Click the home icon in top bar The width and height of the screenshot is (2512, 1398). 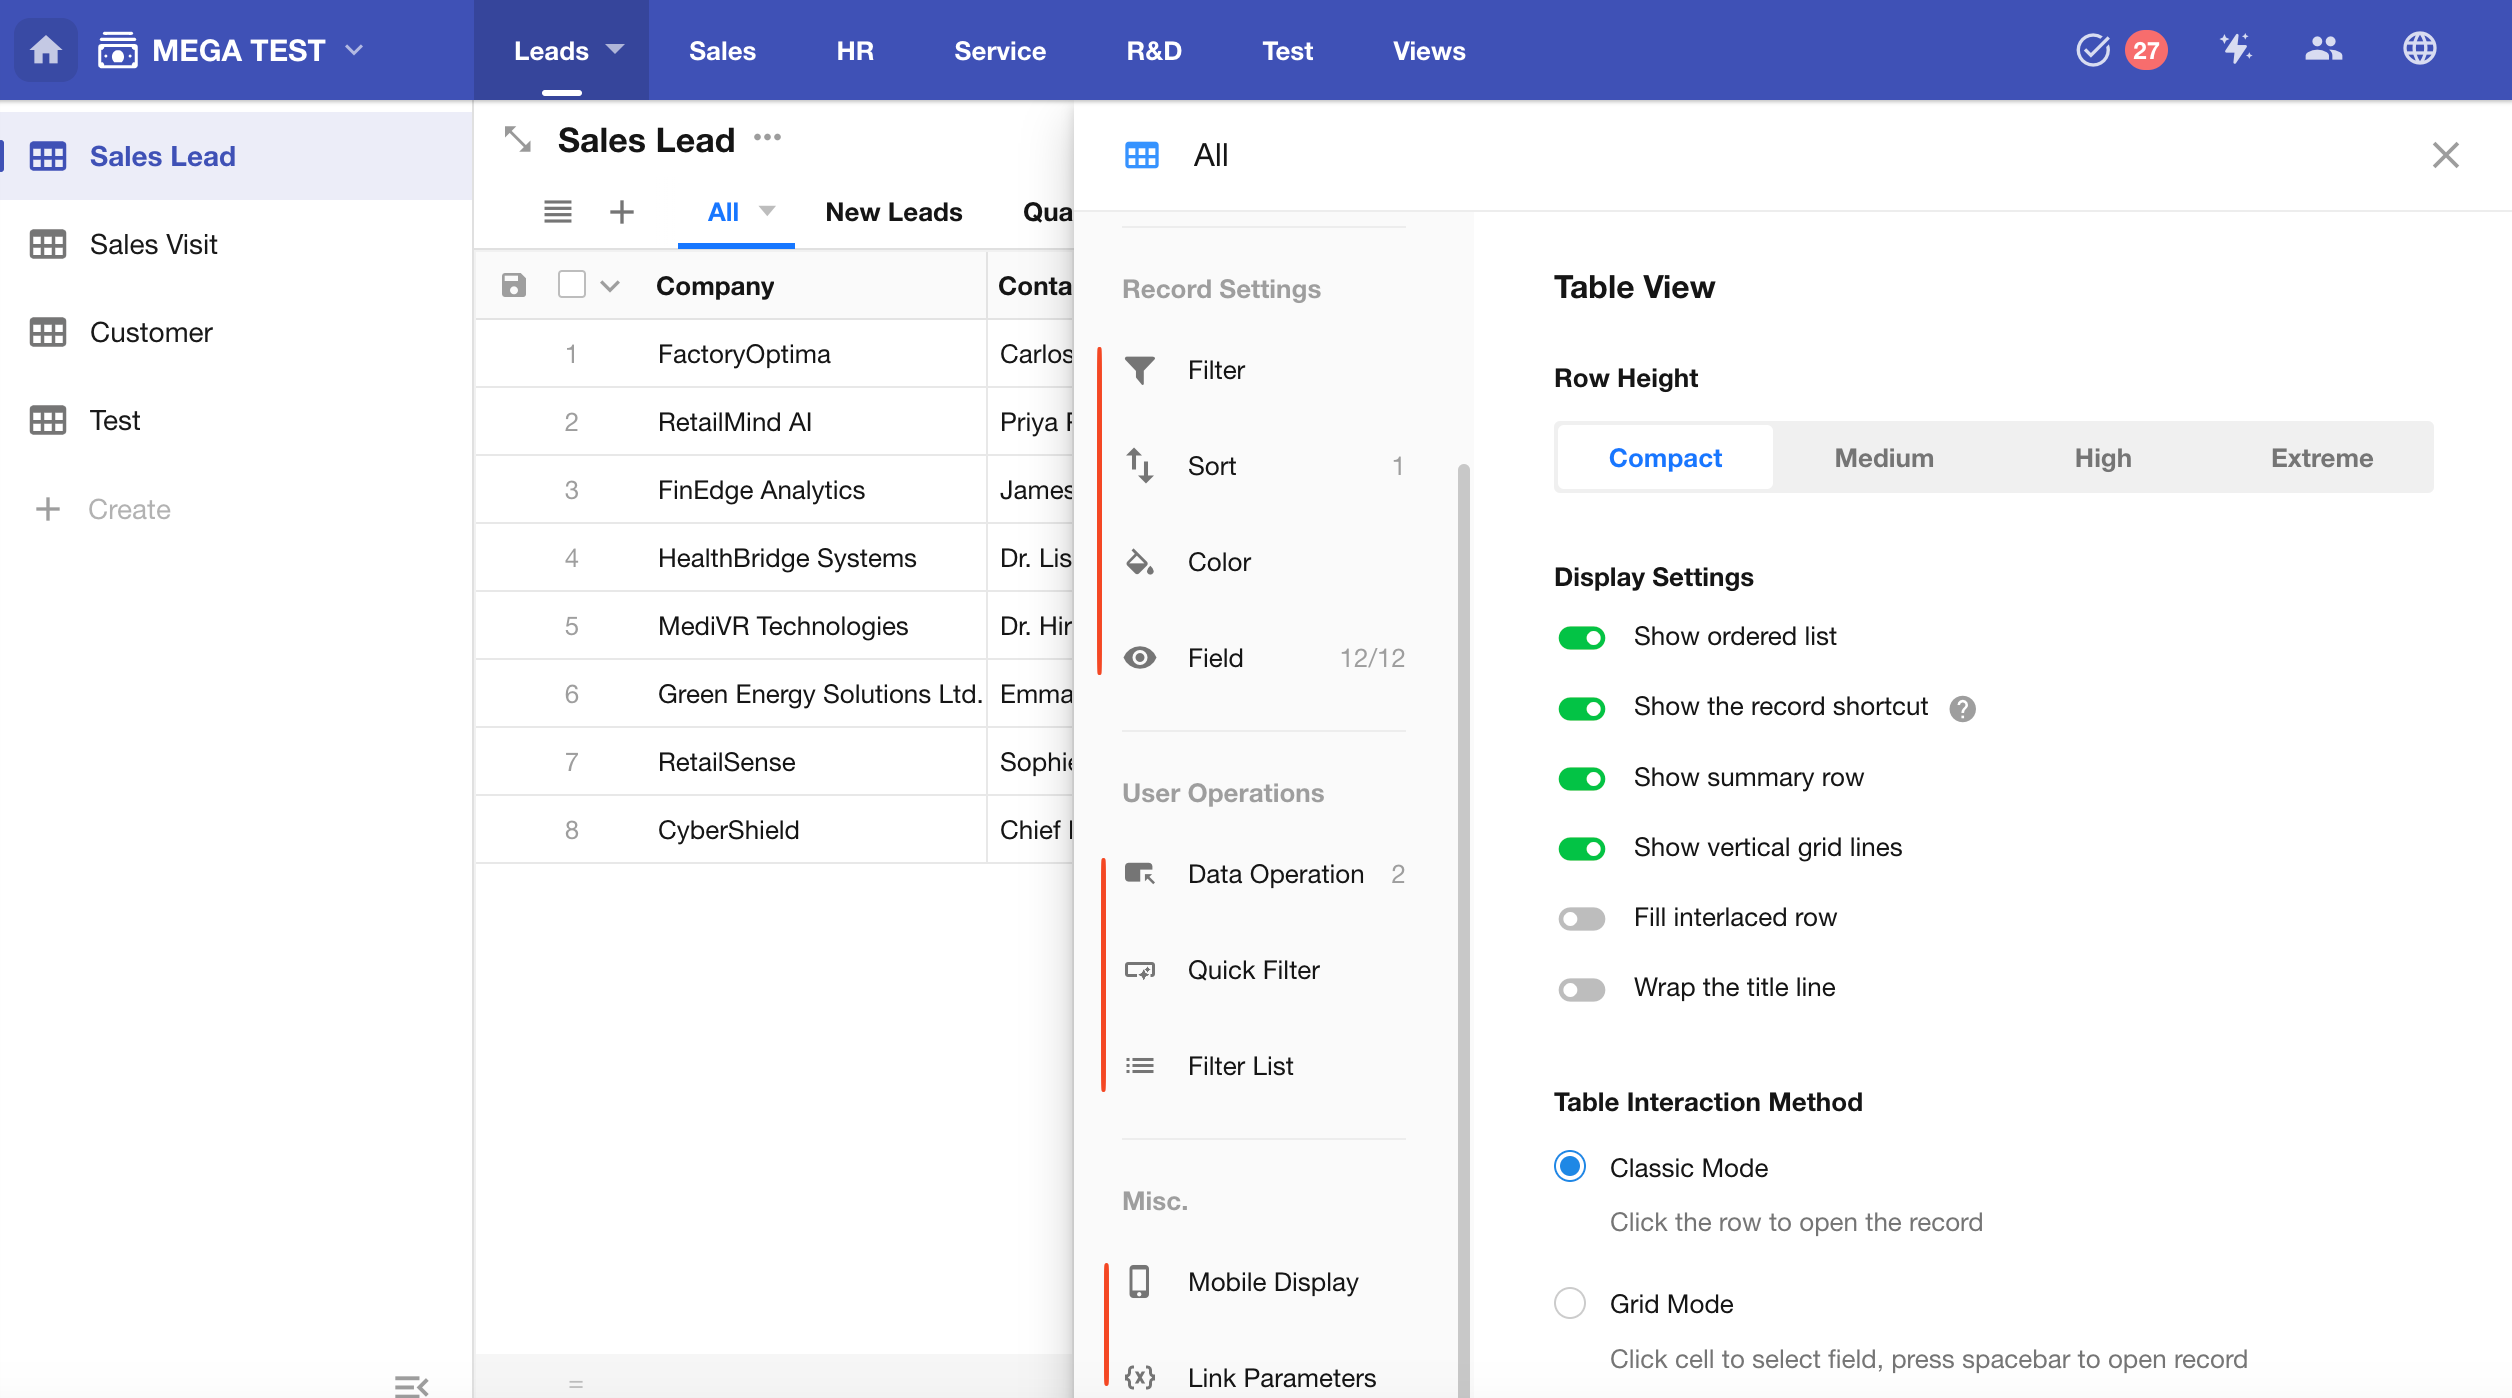pyautogui.click(x=46, y=50)
